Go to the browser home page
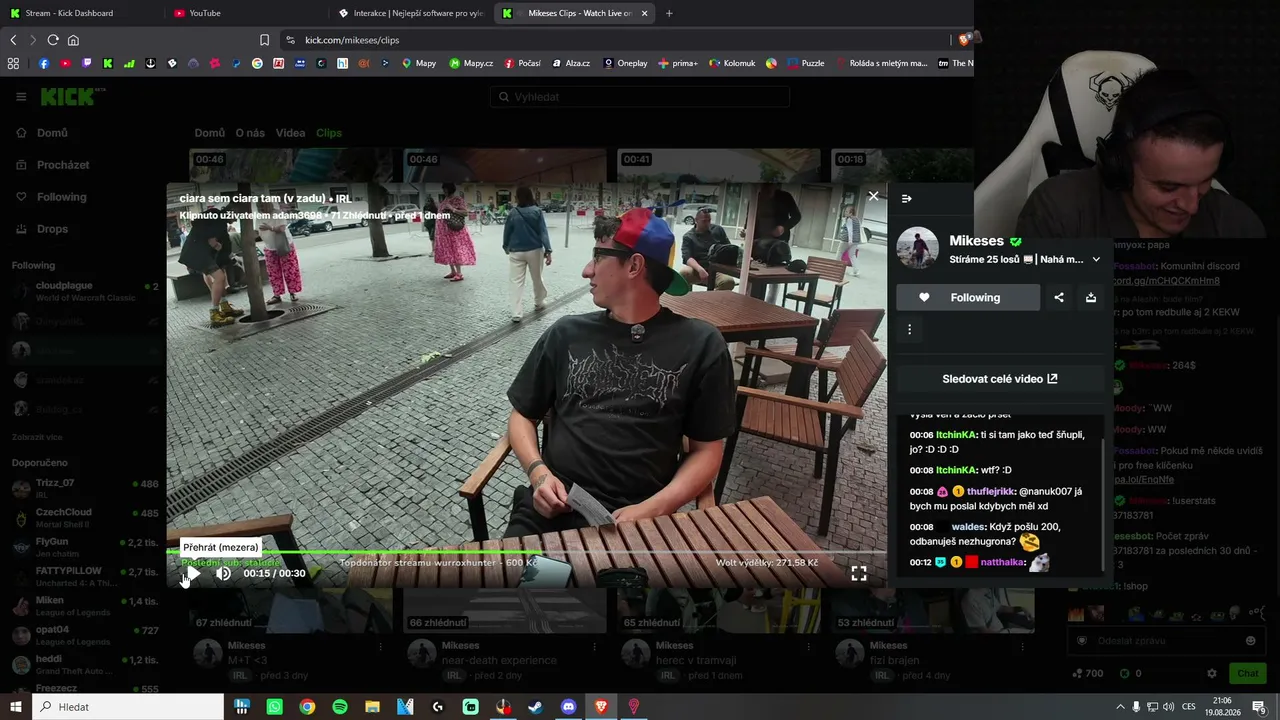The height and width of the screenshot is (720, 1280). [73, 40]
